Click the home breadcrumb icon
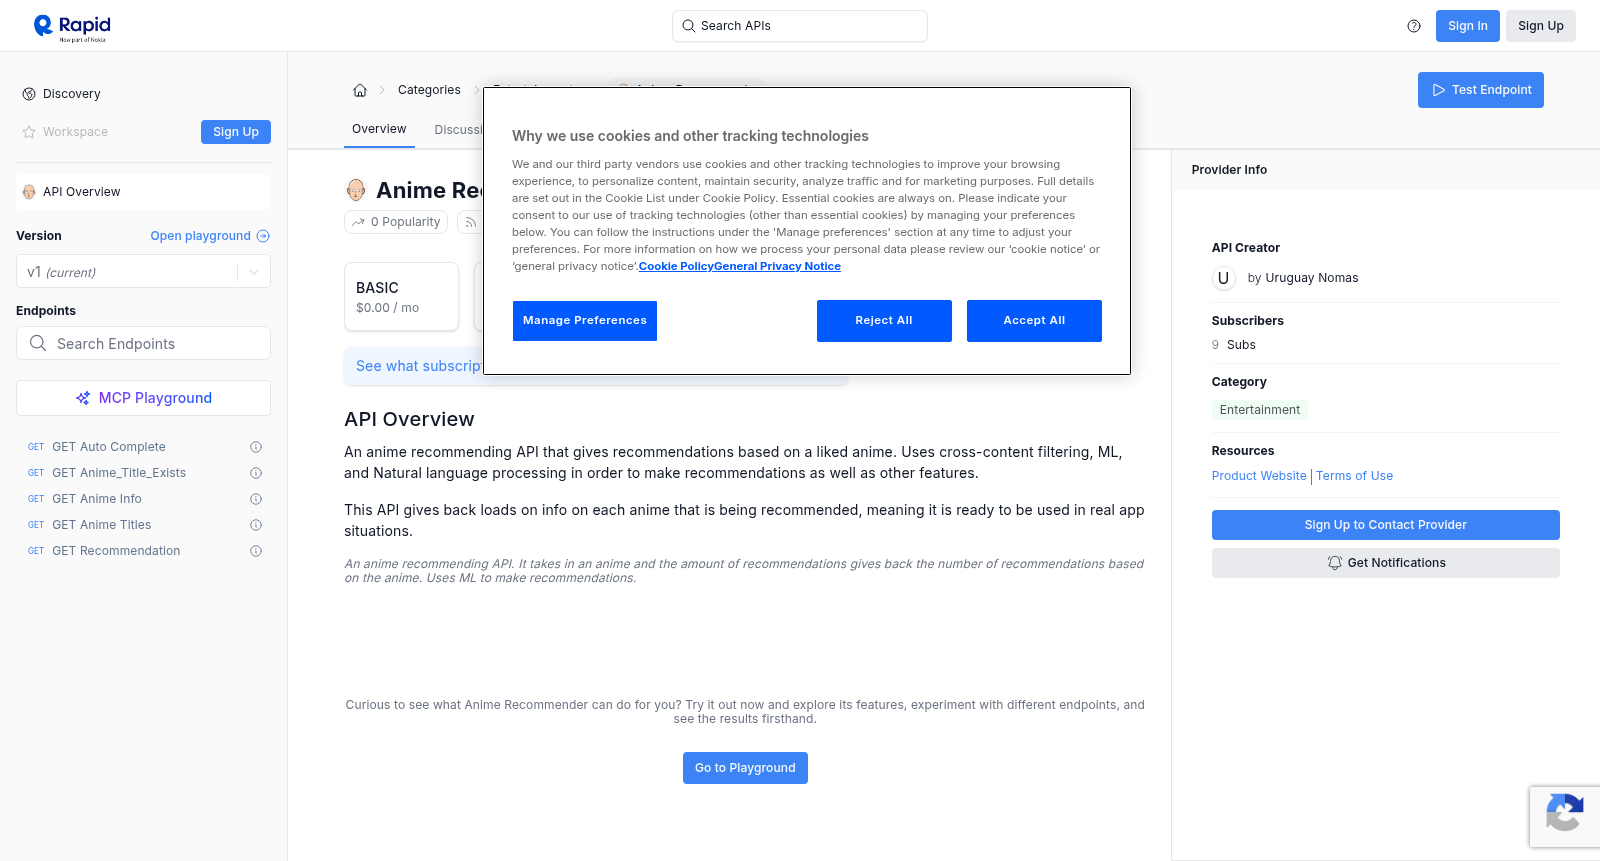 coord(360,90)
